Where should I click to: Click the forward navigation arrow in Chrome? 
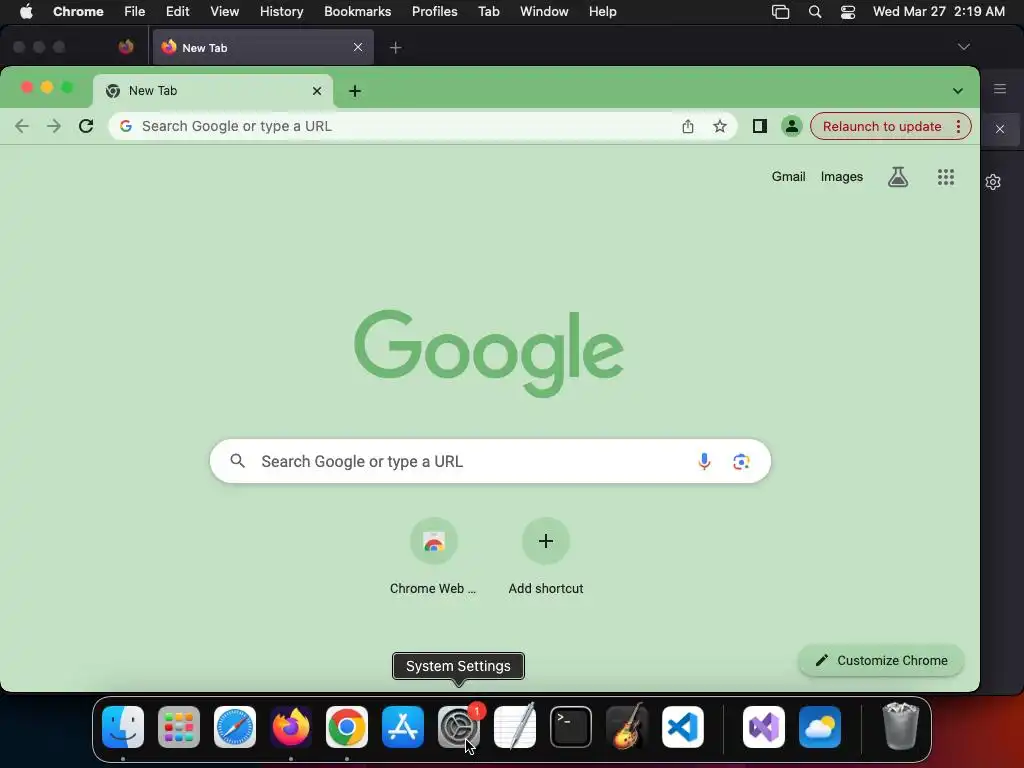point(54,126)
